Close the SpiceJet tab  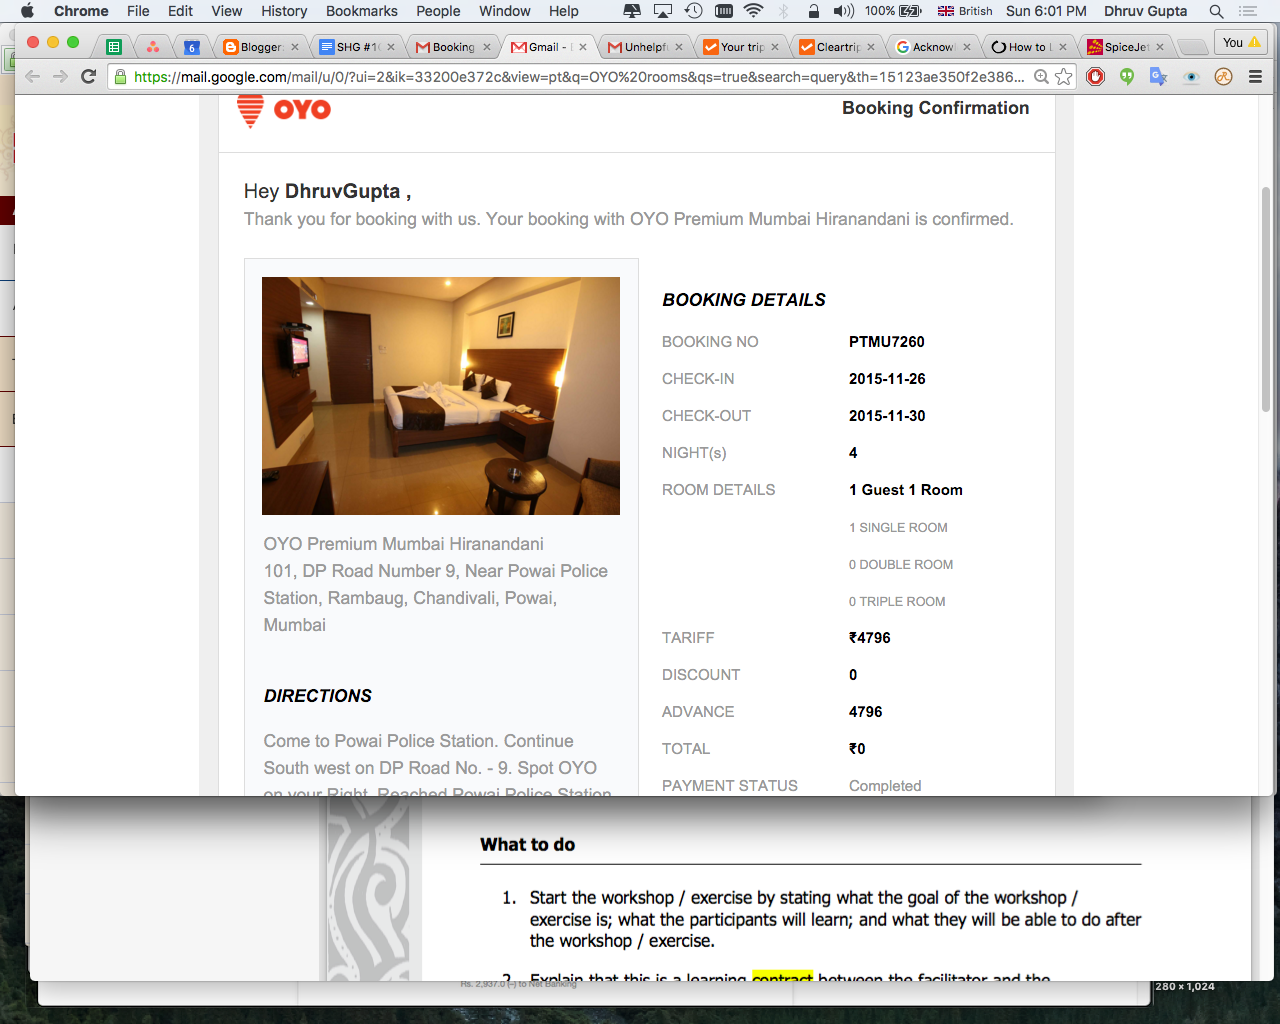coord(1160,47)
